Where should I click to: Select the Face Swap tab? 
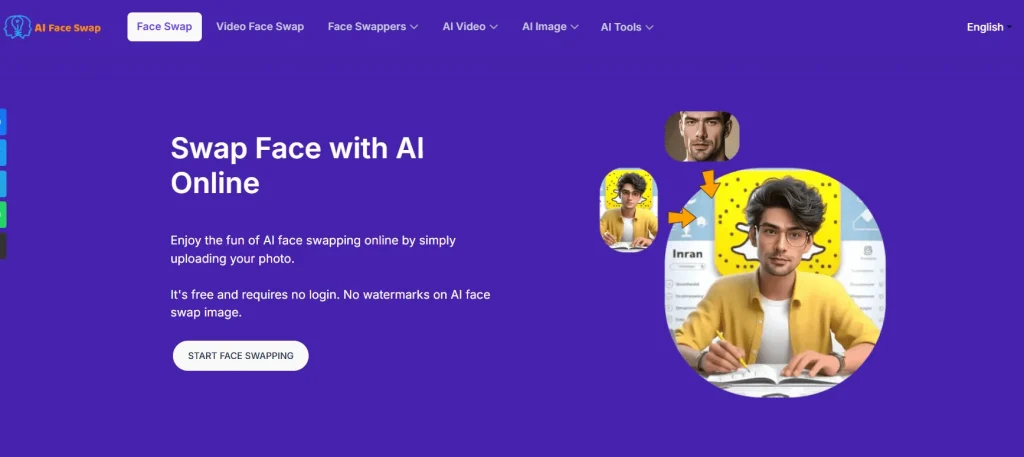[165, 27]
